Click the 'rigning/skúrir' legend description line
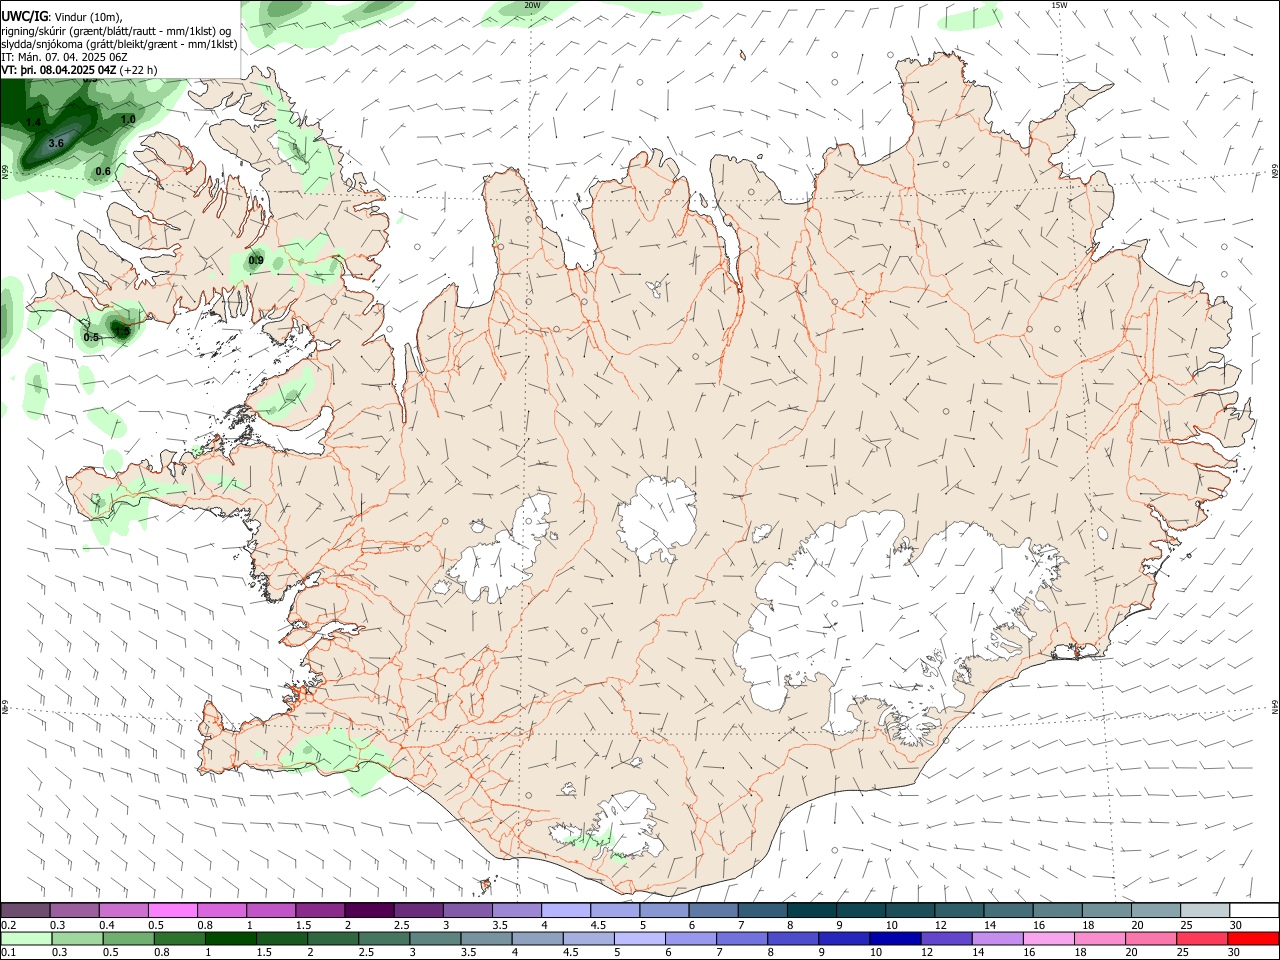 (x=116, y=30)
